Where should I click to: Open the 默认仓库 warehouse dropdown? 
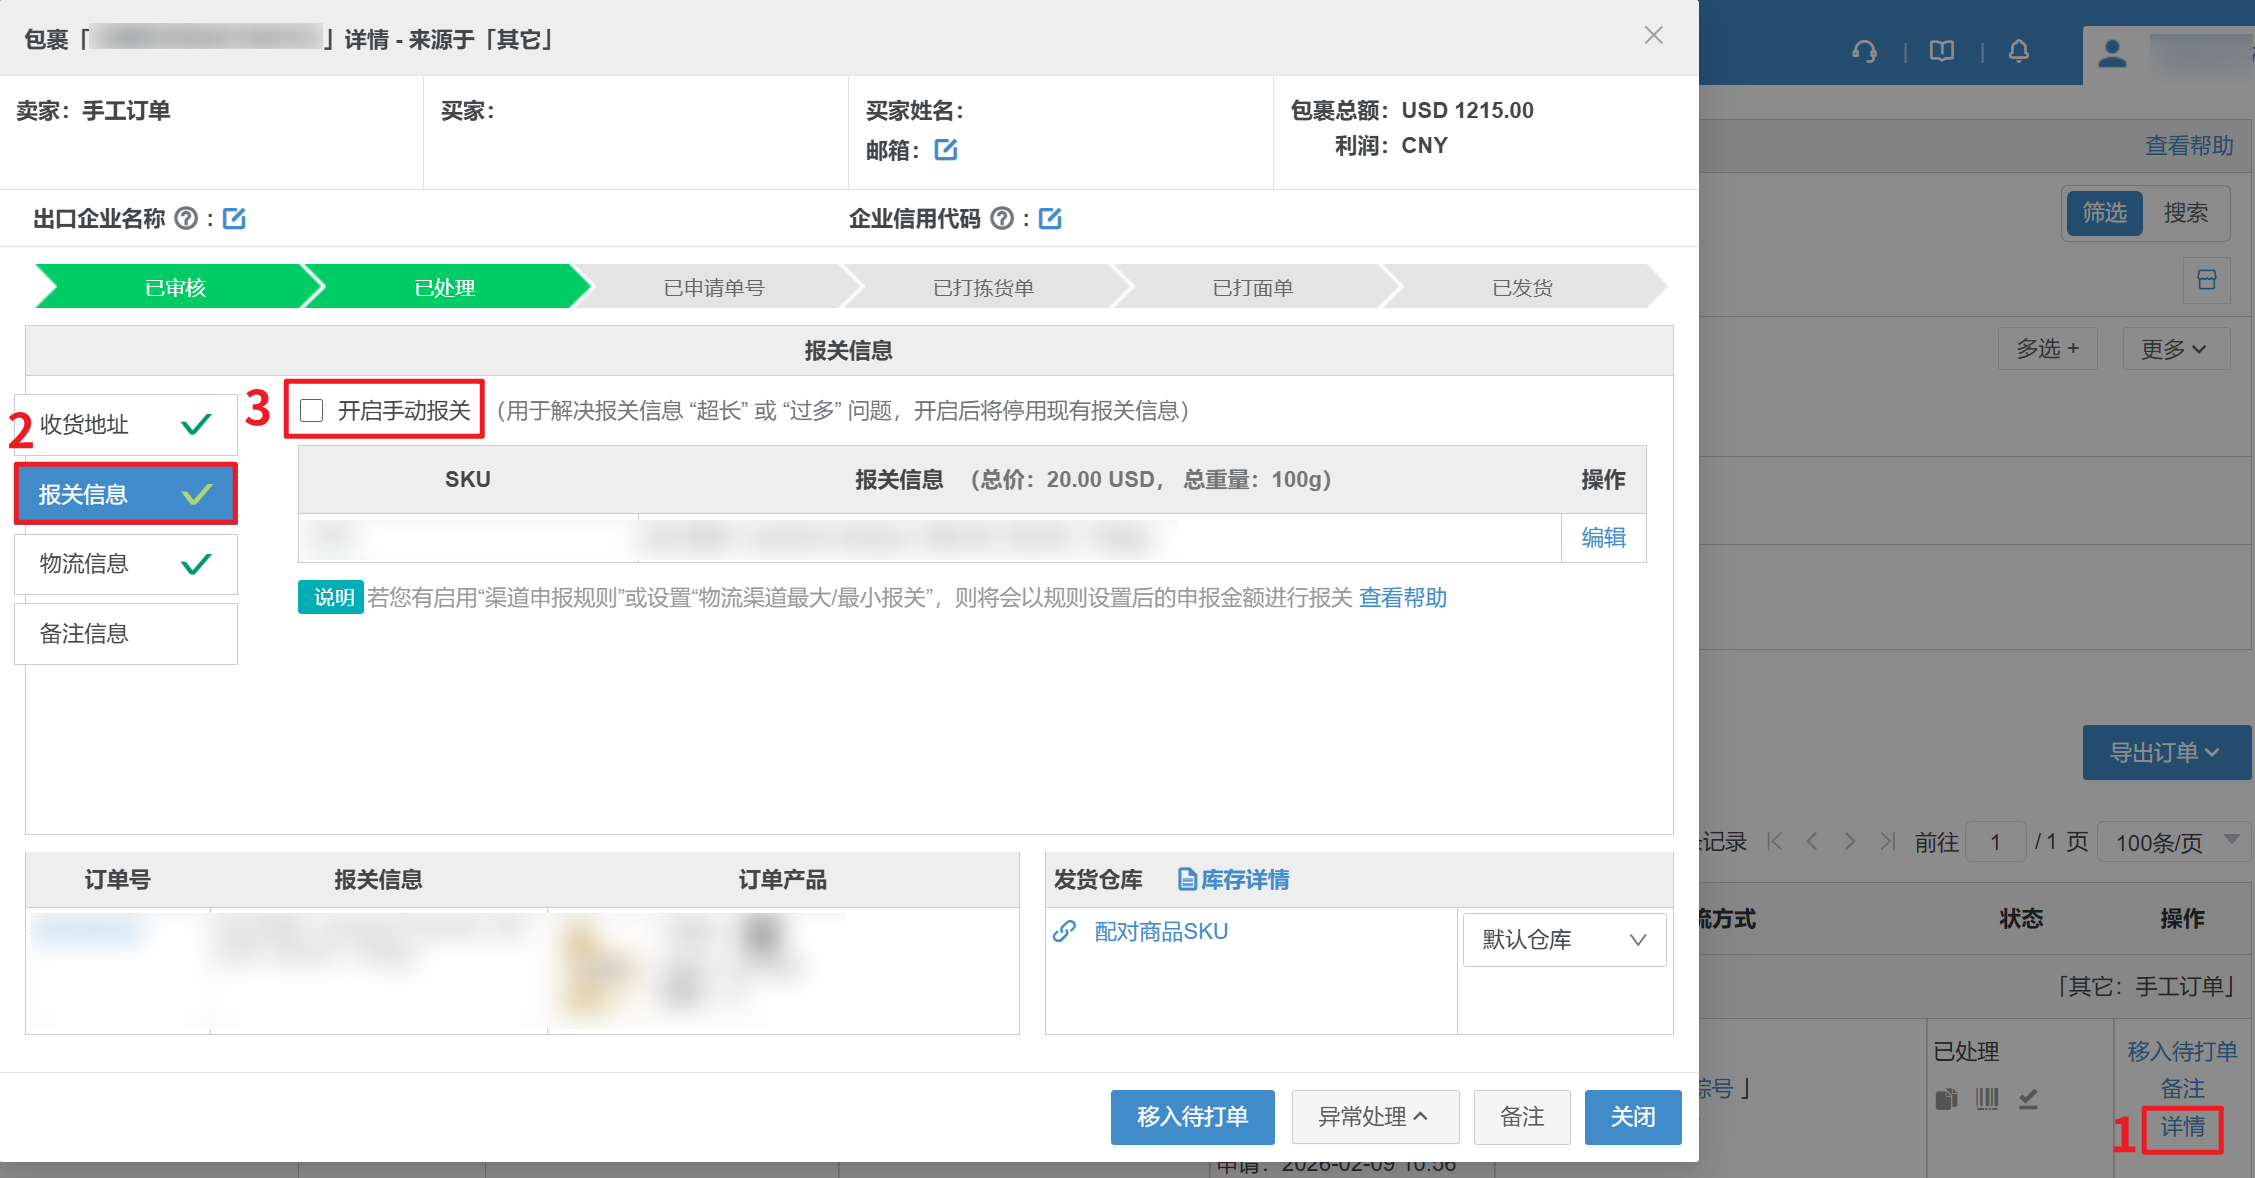[x=1564, y=939]
